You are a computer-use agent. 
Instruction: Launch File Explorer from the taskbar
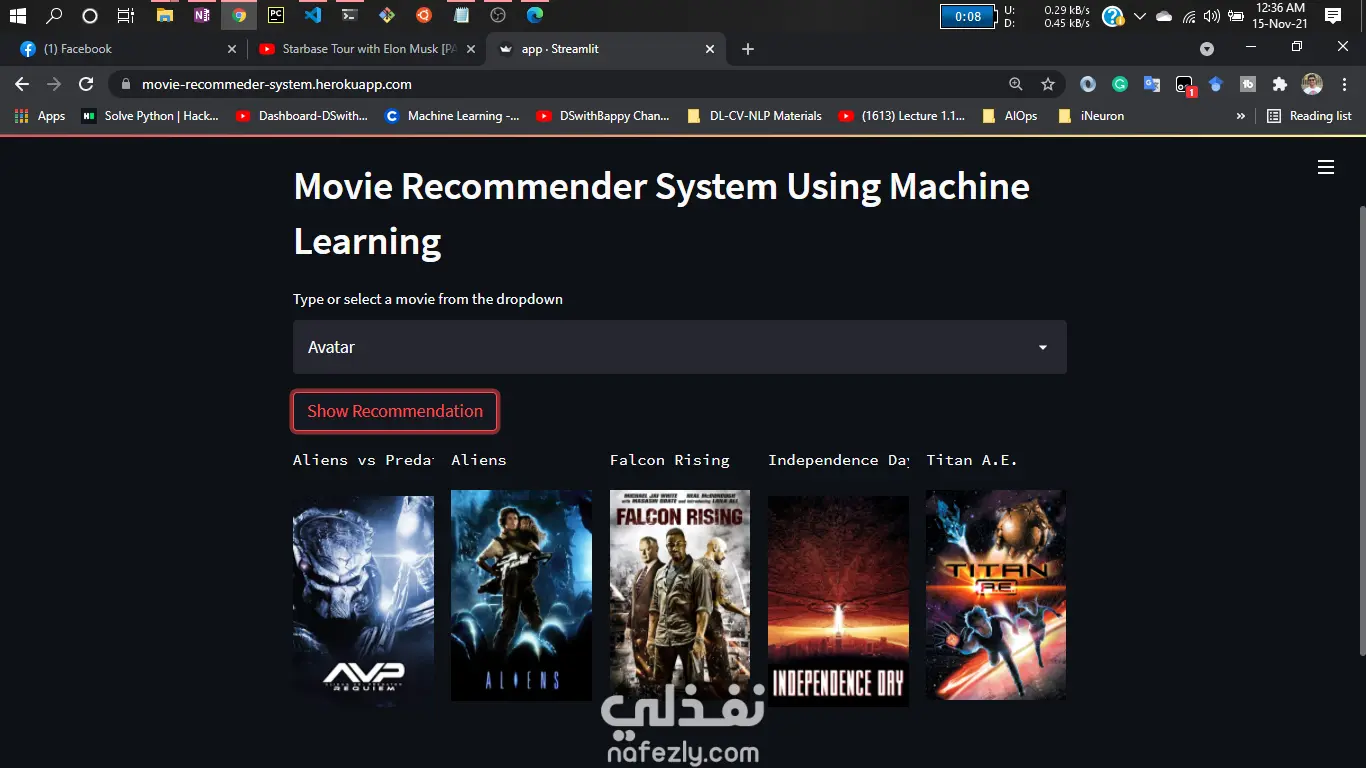click(165, 15)
